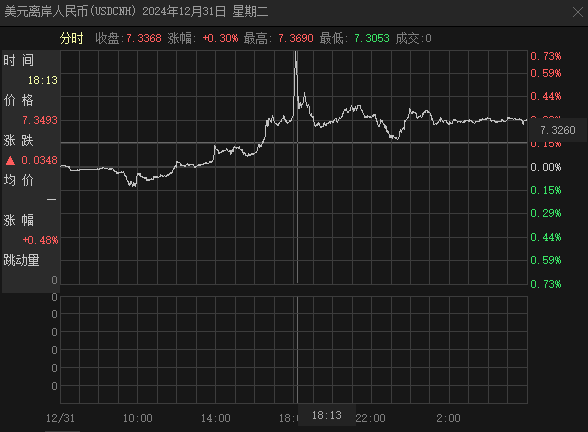
Task: Click the 0.00% baseline axis label
Action: tap(546, 167)
